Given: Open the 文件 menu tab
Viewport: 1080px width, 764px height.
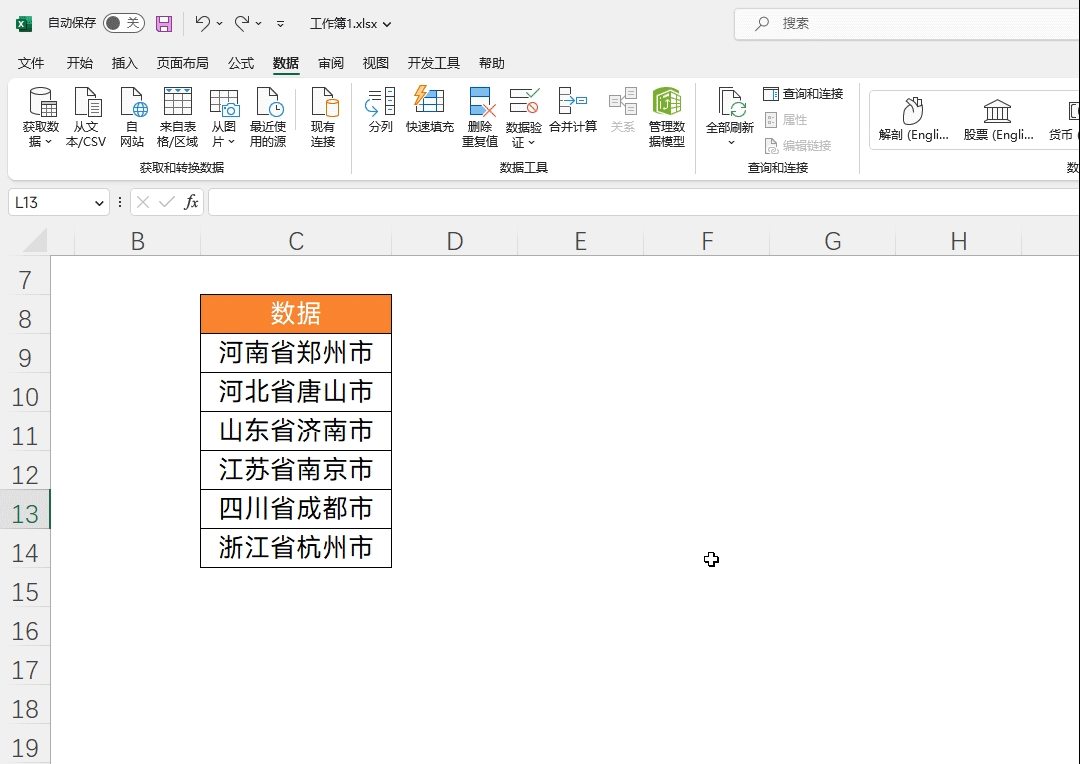Looking at the screenshot, I should [x=31, y=63].
